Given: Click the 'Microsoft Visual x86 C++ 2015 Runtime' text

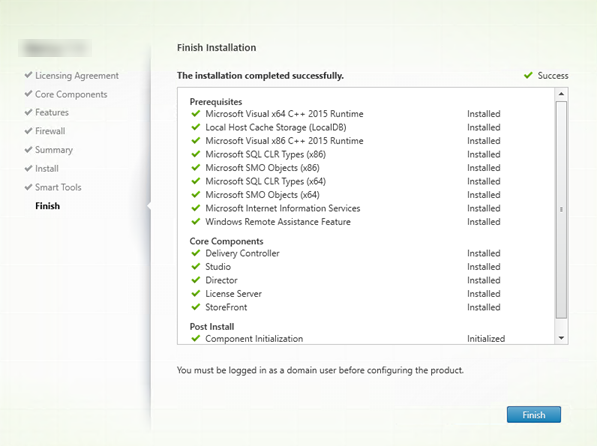Looking at the screenshot, I should pyautogui.click(x=284, y=141).
